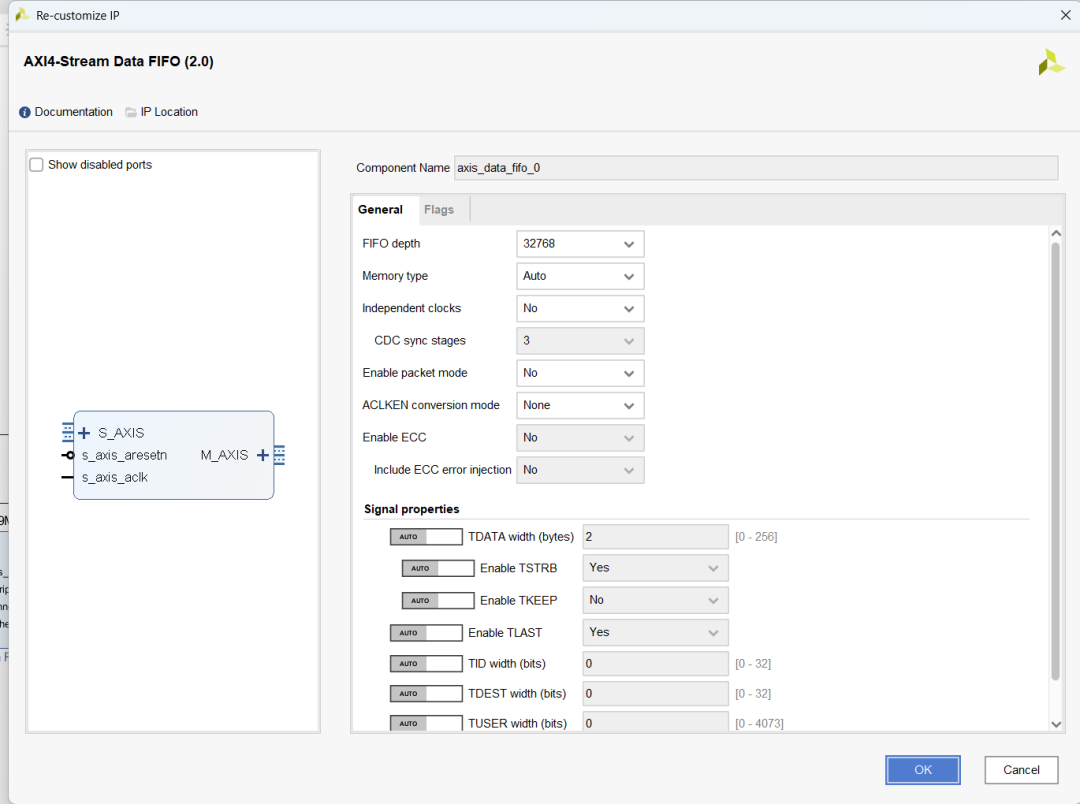Click the IP Location folder icon
The image size is (1080, 804).
click(x=131, y=112)
